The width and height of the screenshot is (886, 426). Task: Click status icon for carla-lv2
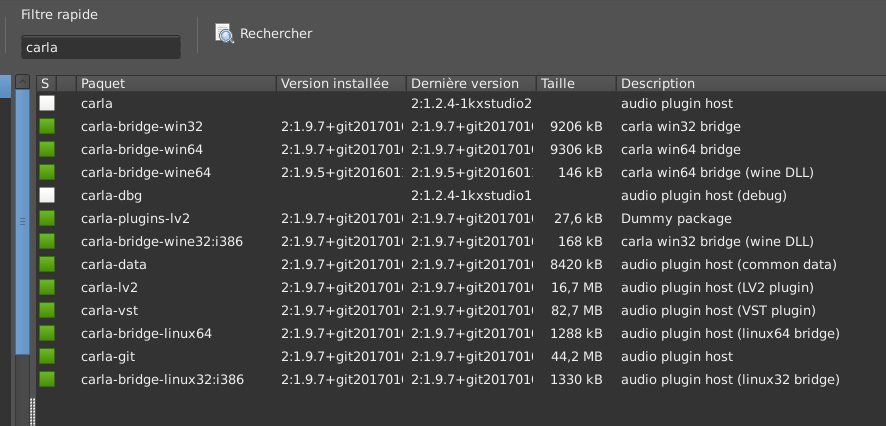(47, 287)
